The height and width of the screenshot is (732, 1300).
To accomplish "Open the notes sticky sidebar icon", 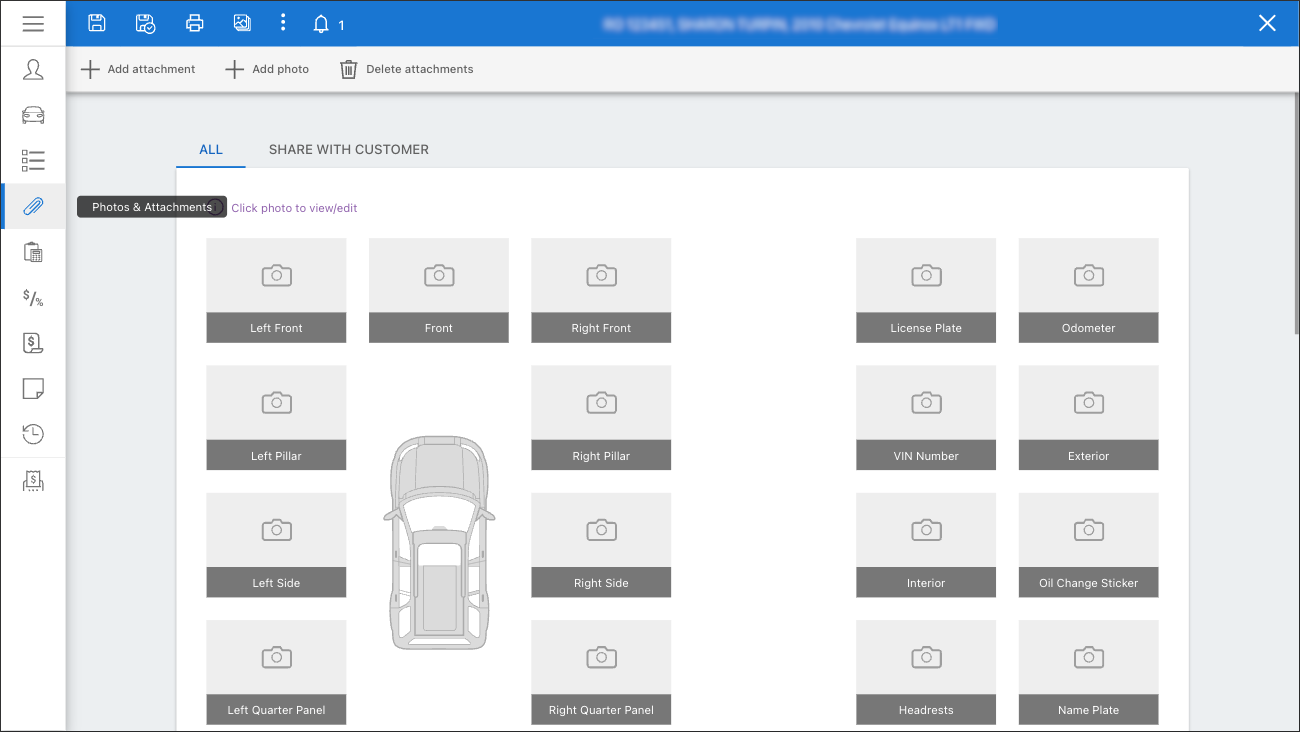I will (33, 389).
